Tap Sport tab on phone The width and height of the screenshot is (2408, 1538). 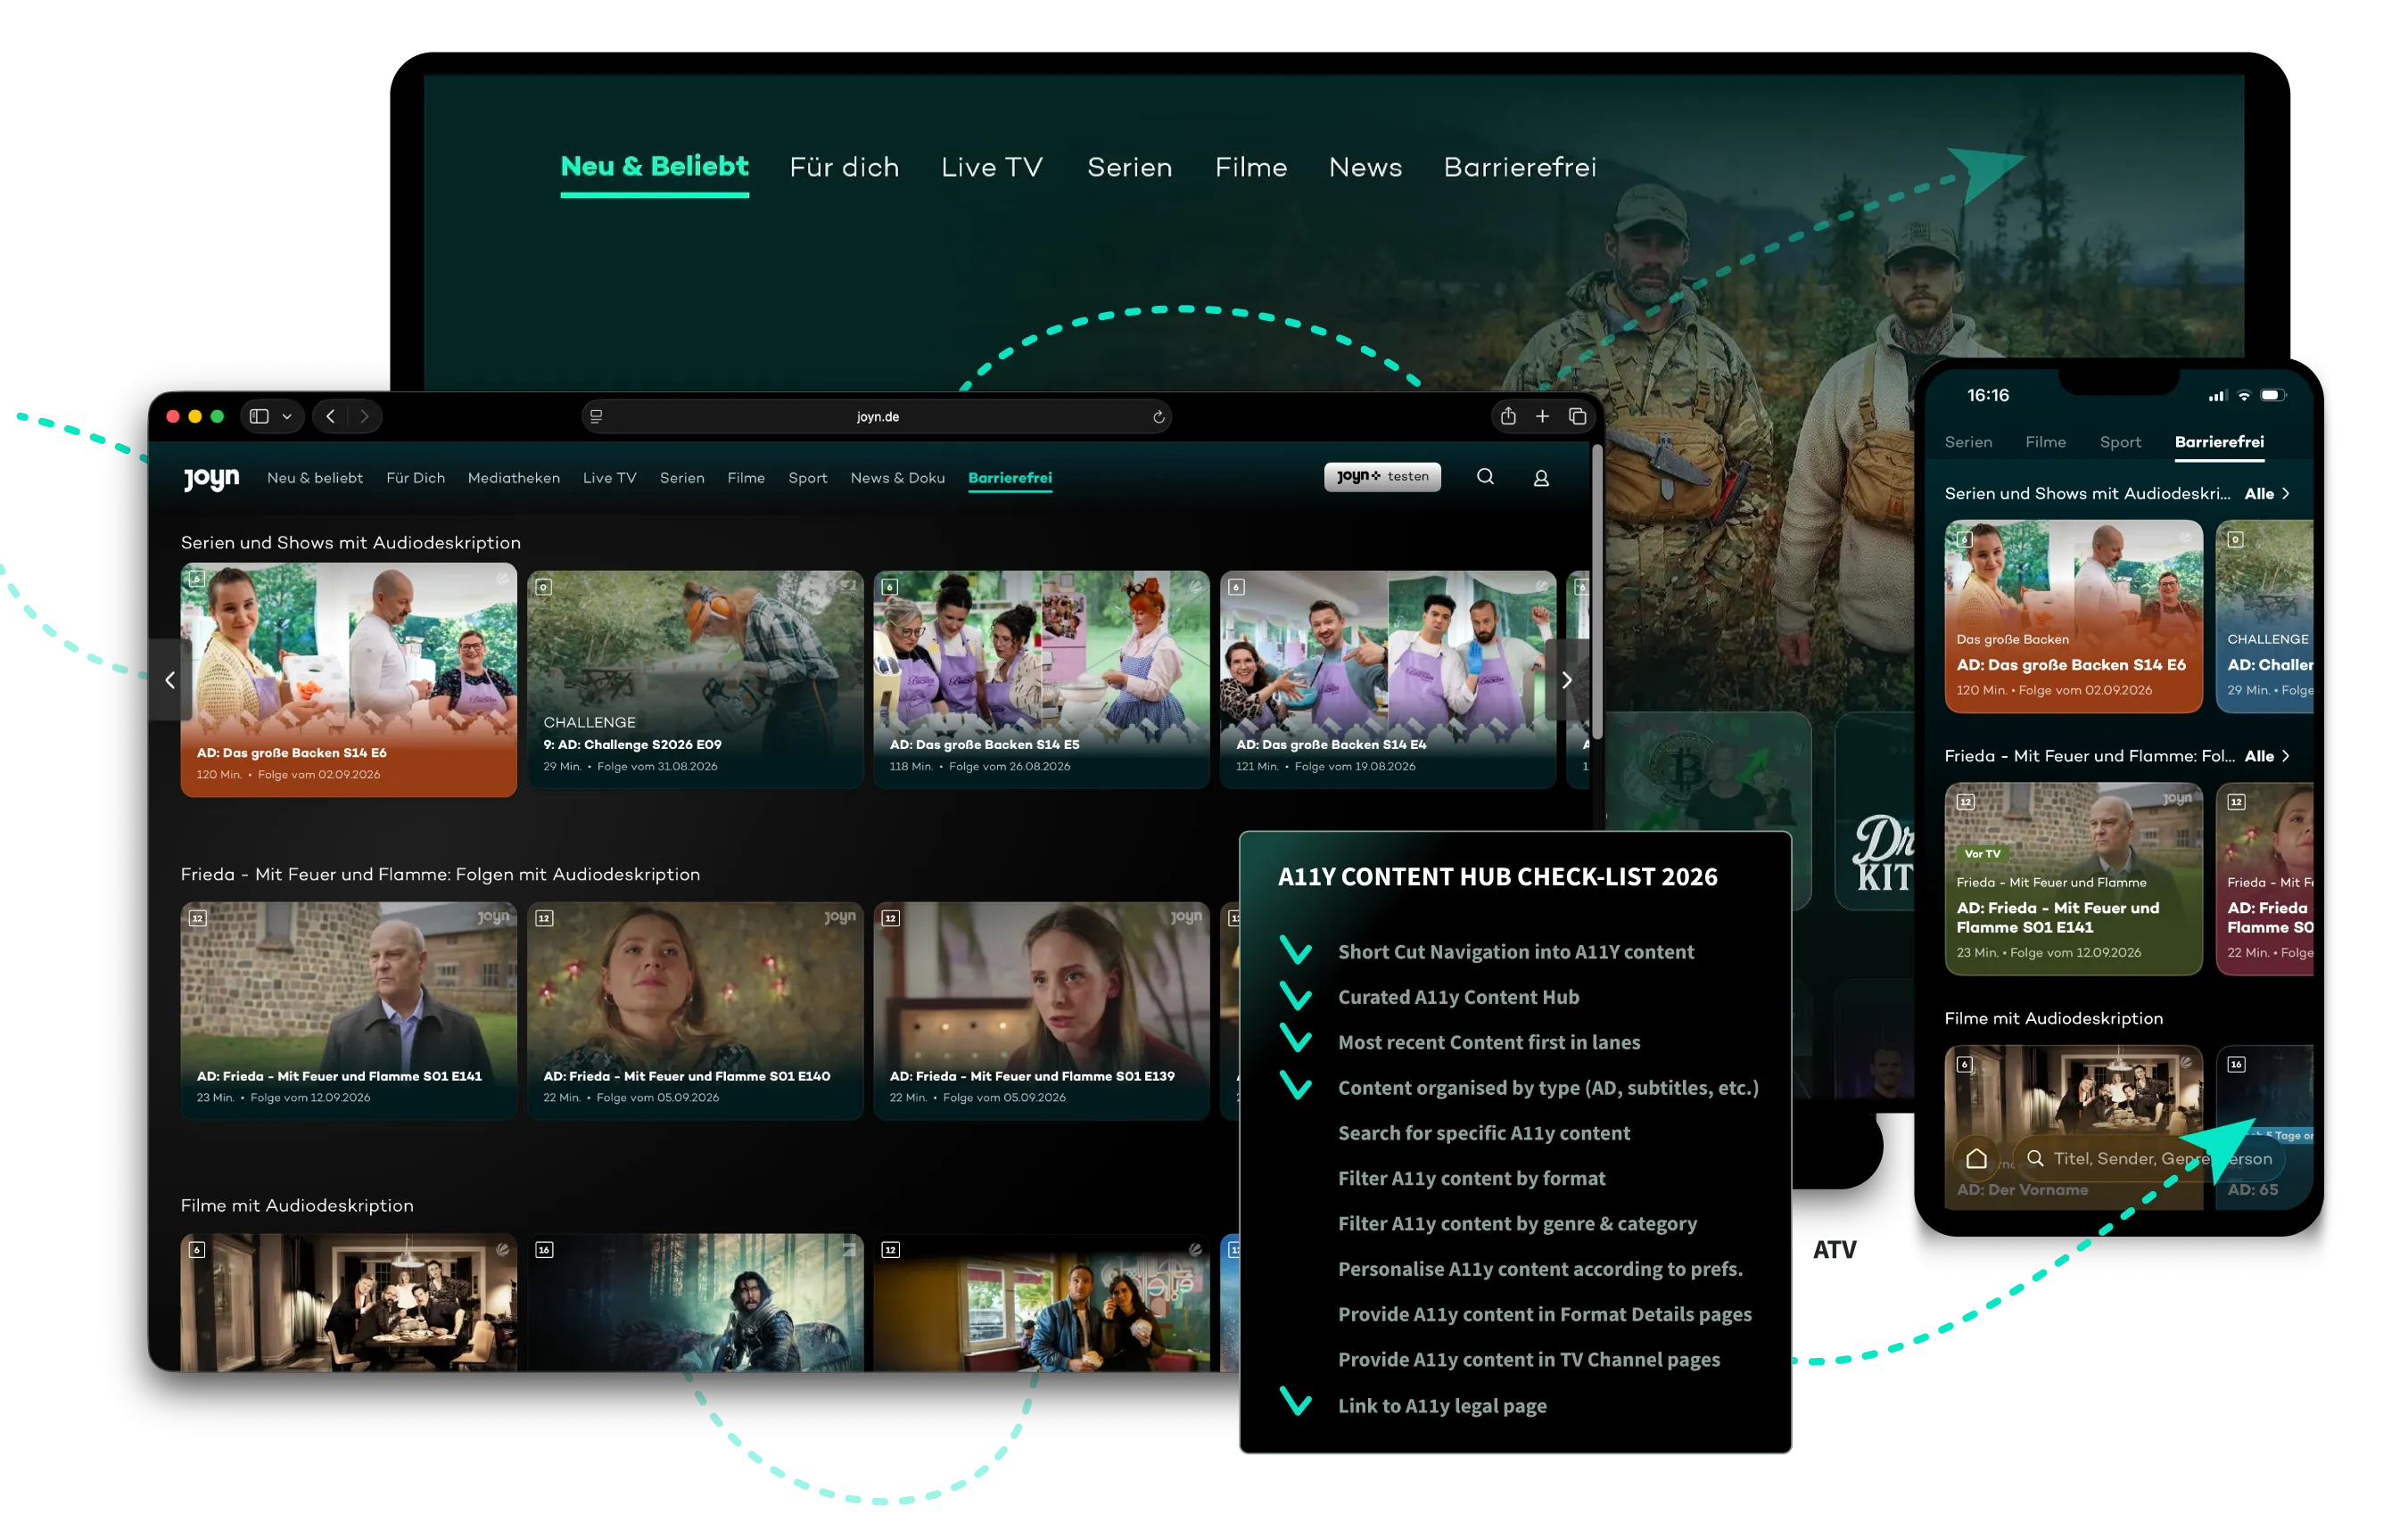[2119, 442]
